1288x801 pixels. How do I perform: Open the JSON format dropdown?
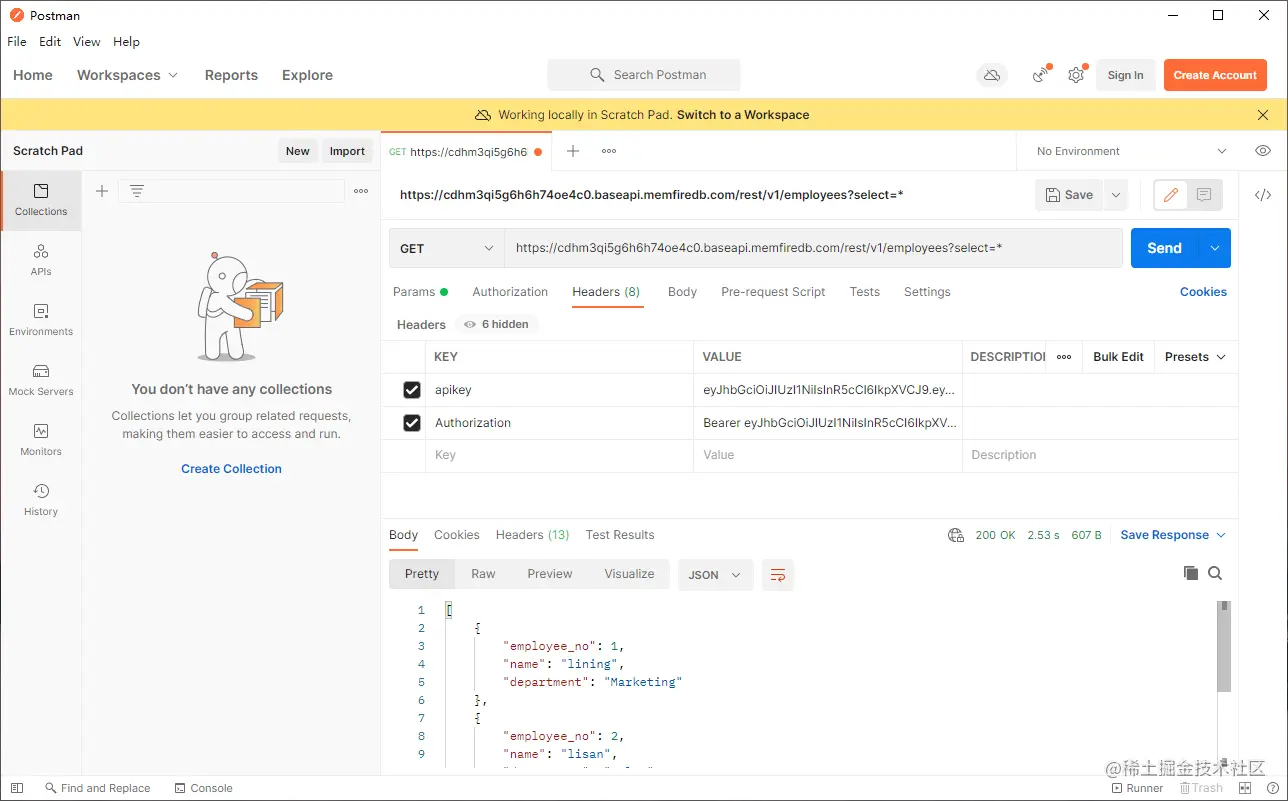coord(715,575)
